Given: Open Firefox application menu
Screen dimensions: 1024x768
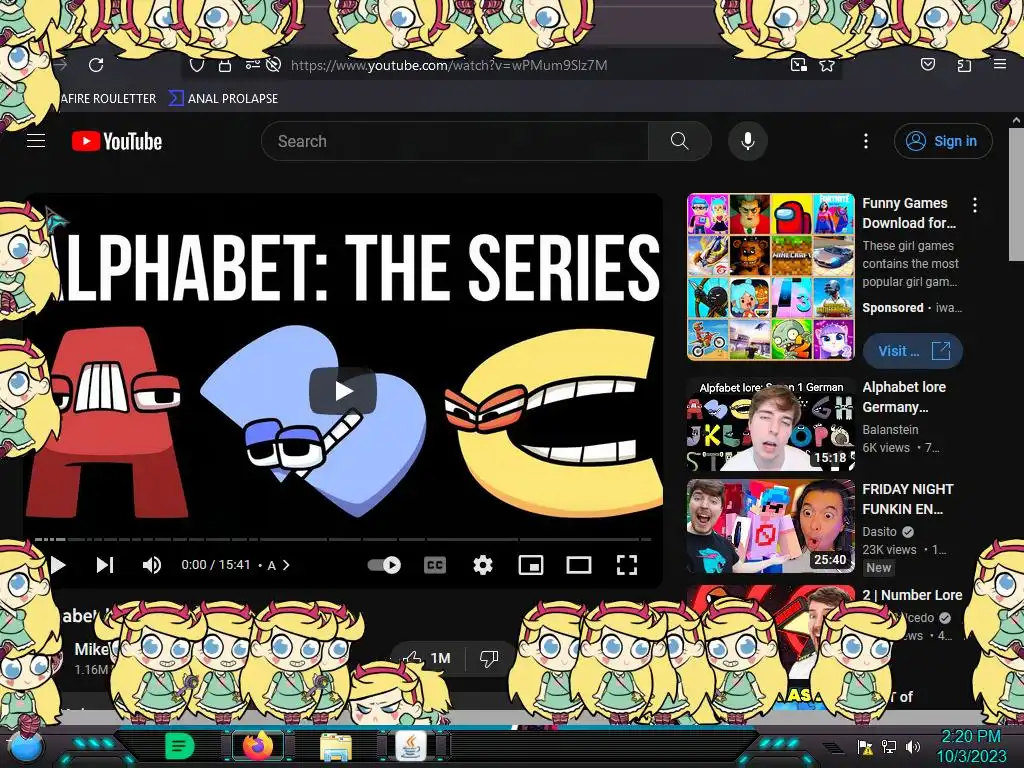Looking at the screenshot, I should [999, 64].
